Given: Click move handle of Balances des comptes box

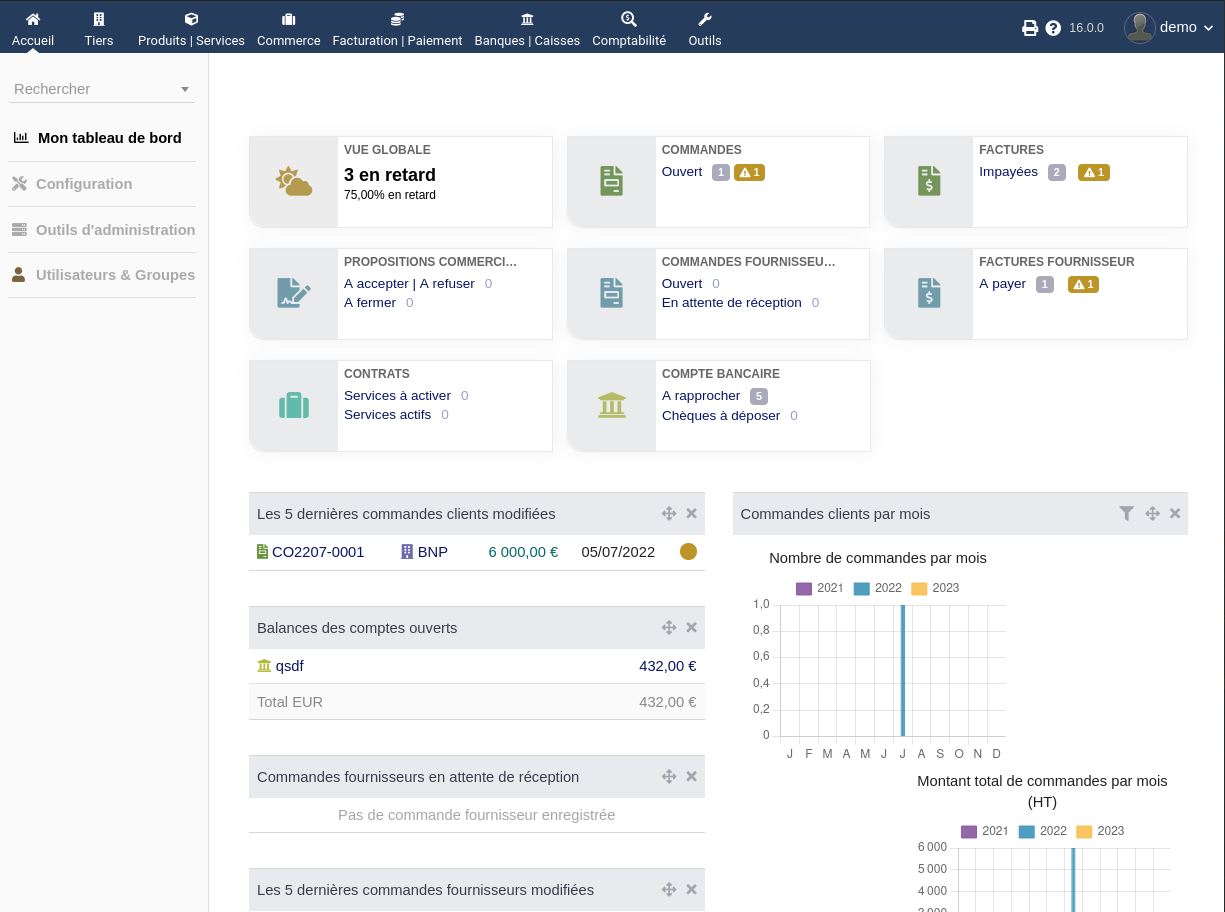Looking at the screenshot, I should (x=669, y=628).
